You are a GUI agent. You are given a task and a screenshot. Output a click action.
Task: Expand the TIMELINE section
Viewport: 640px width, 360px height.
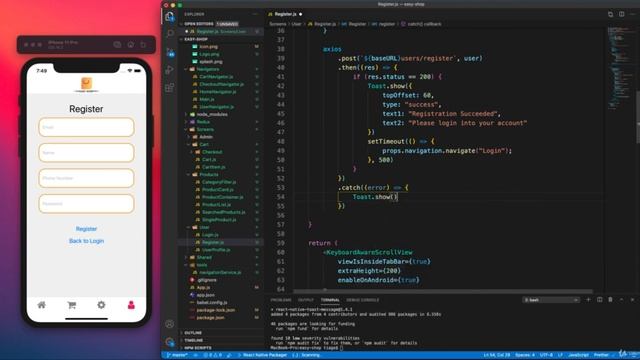194,340
